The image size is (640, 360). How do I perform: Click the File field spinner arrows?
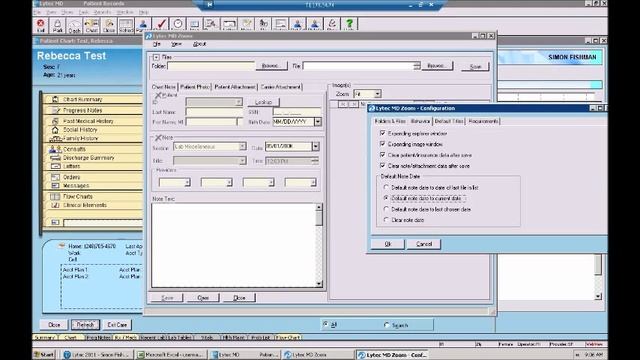point(417,66)
